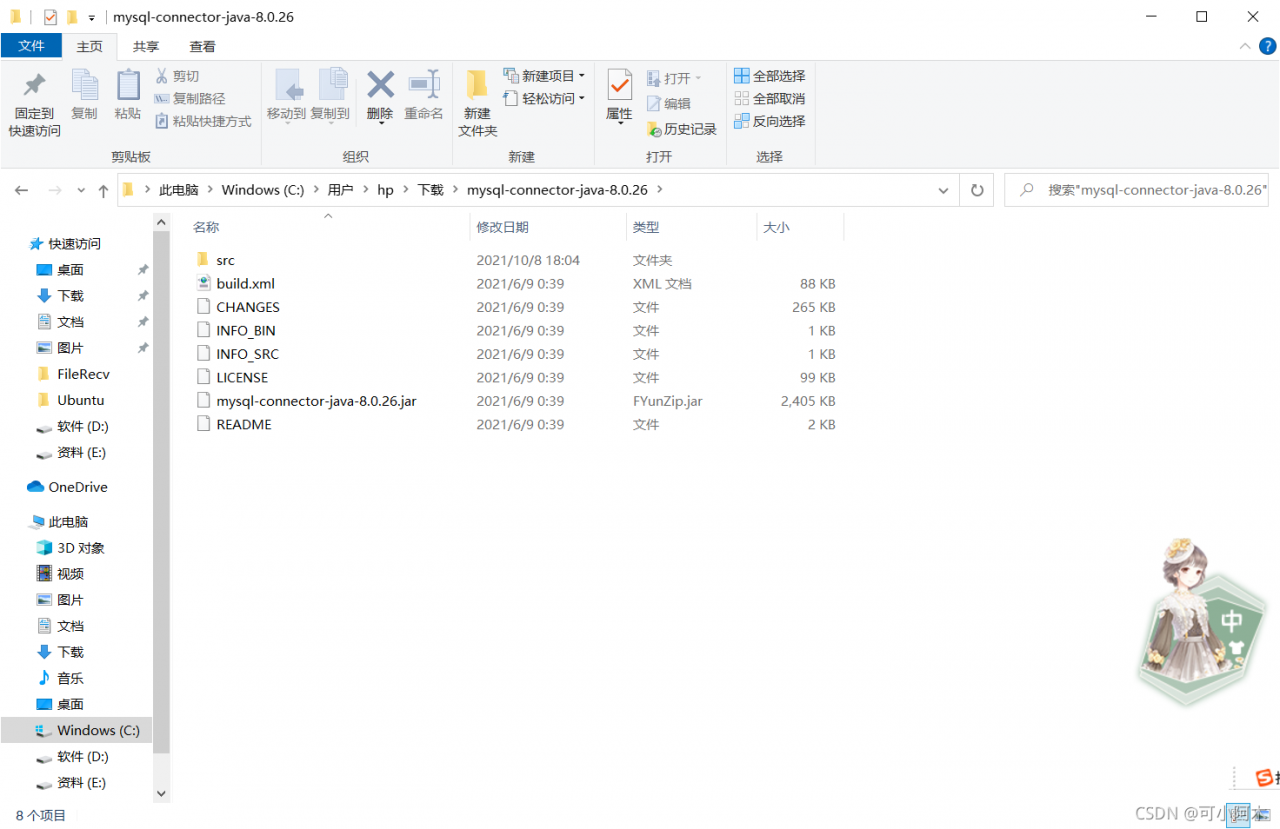The height and width of the screenshot is (829, 1280).
Task: Click the Back navigation arrow
Action: [22, 190]
